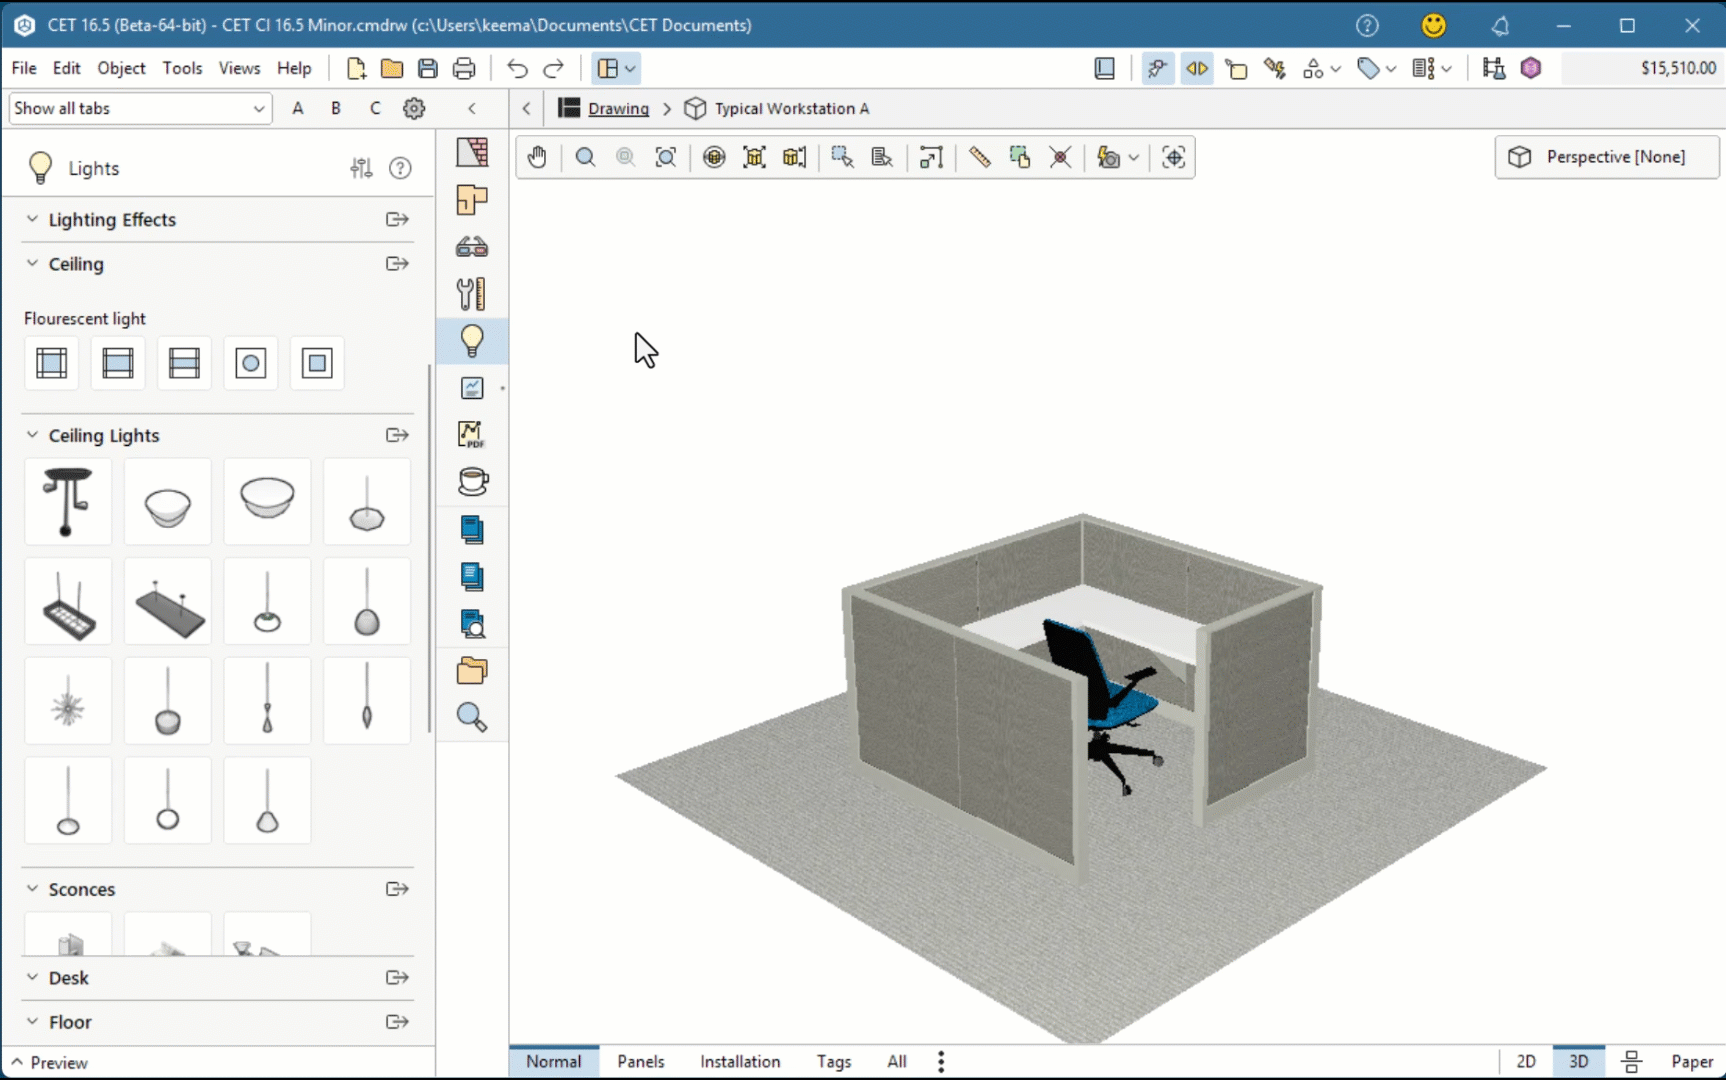Toggle the Paper view mode

(1691, 1061)
